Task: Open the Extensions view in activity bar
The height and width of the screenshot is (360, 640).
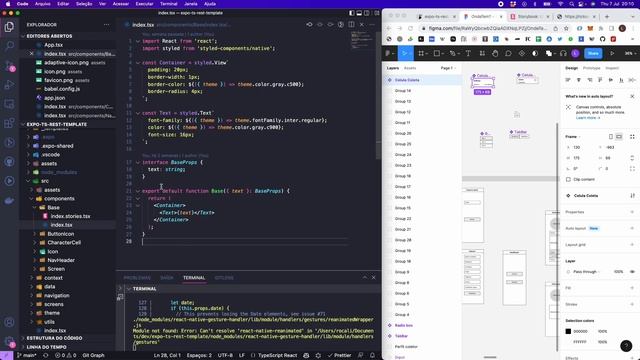Action: tap(9, 123)
